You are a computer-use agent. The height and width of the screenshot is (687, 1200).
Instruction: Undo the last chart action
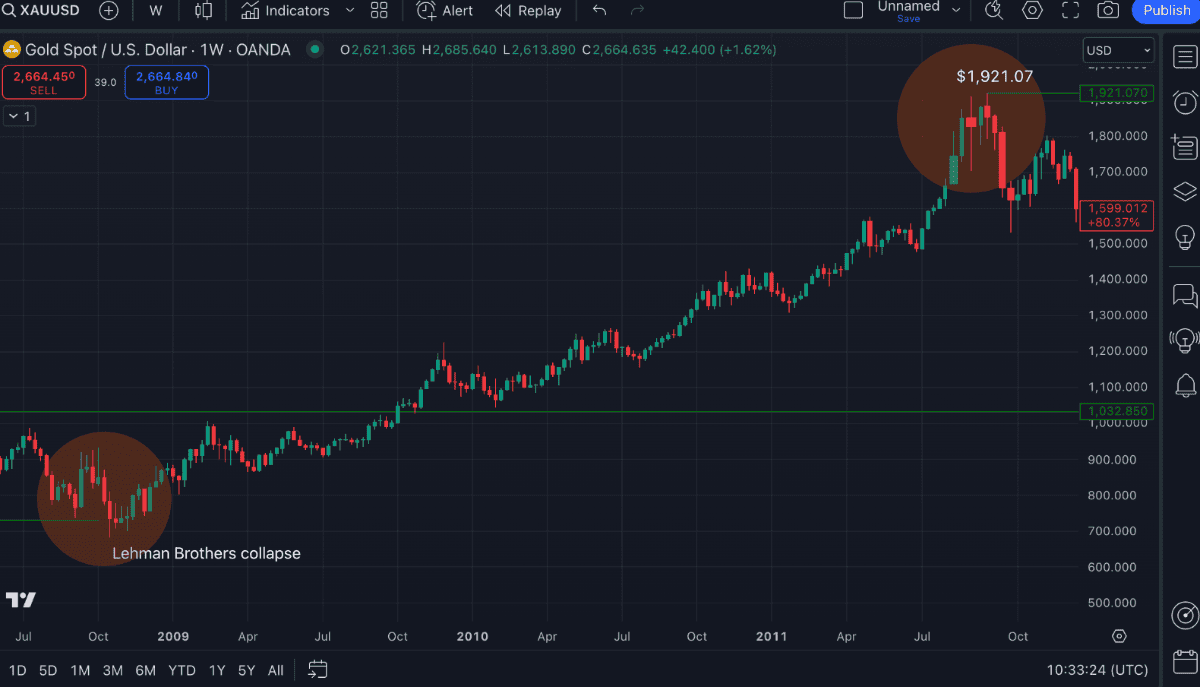tap(599, 11)
